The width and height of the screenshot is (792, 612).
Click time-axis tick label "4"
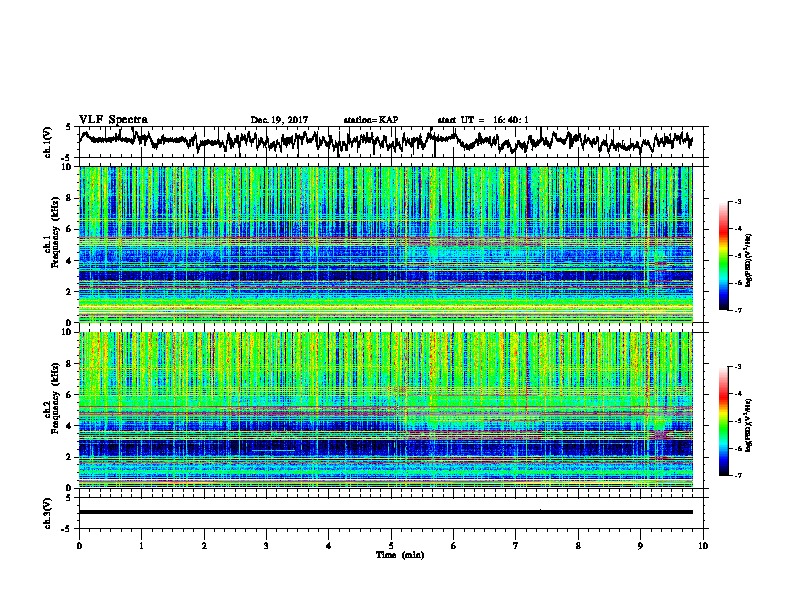pos(329,546)
